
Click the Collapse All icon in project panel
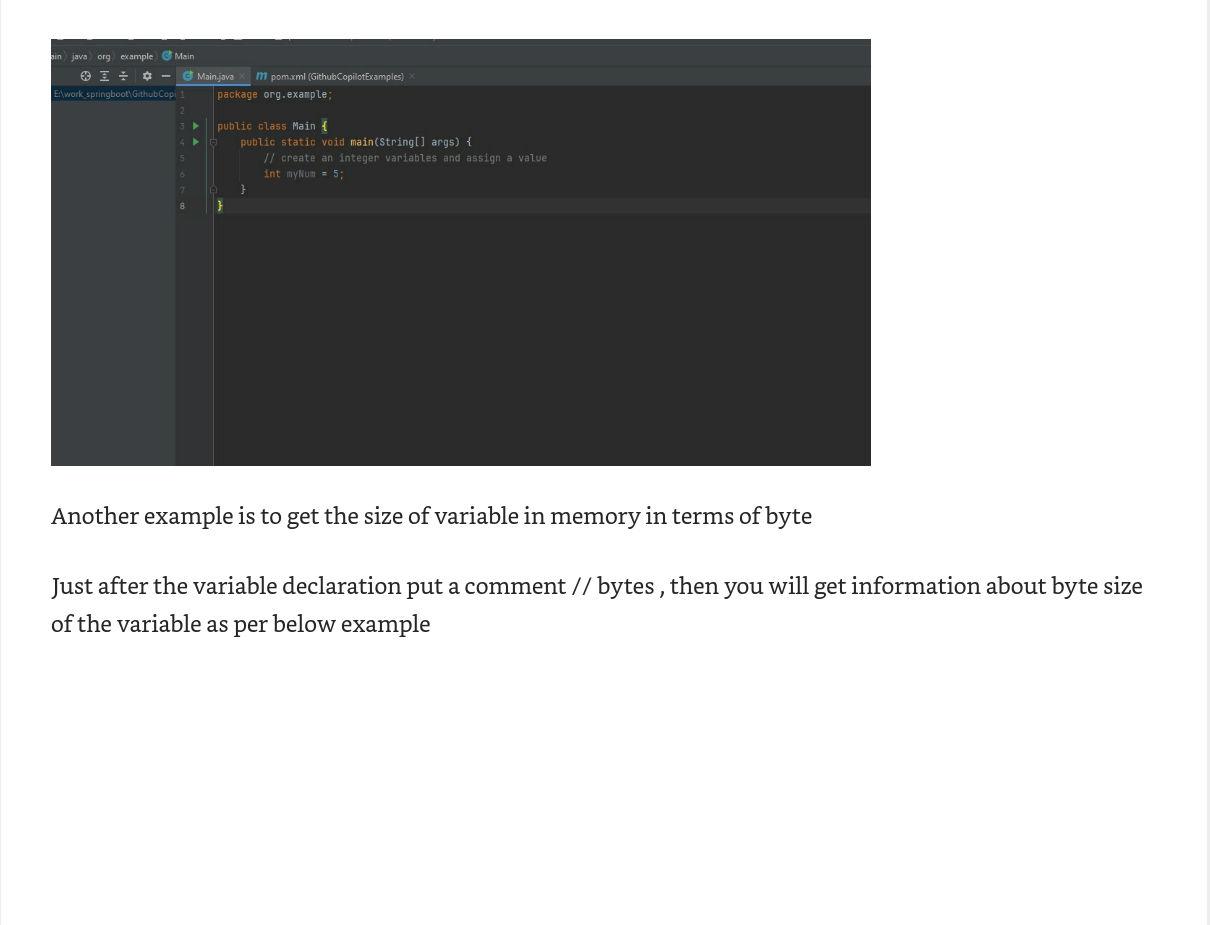click(x=124, y=76)
